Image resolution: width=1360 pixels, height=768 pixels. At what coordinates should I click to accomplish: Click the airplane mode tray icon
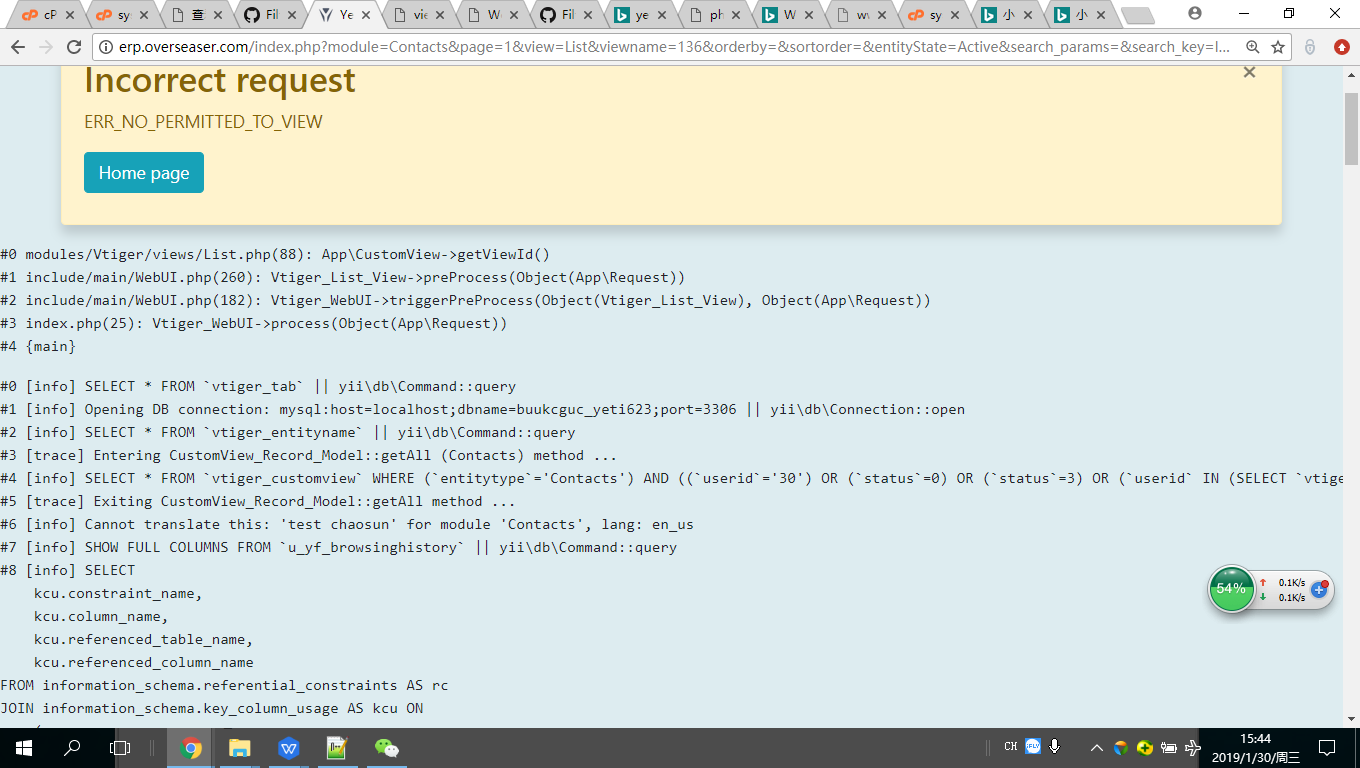(1192, 747)
